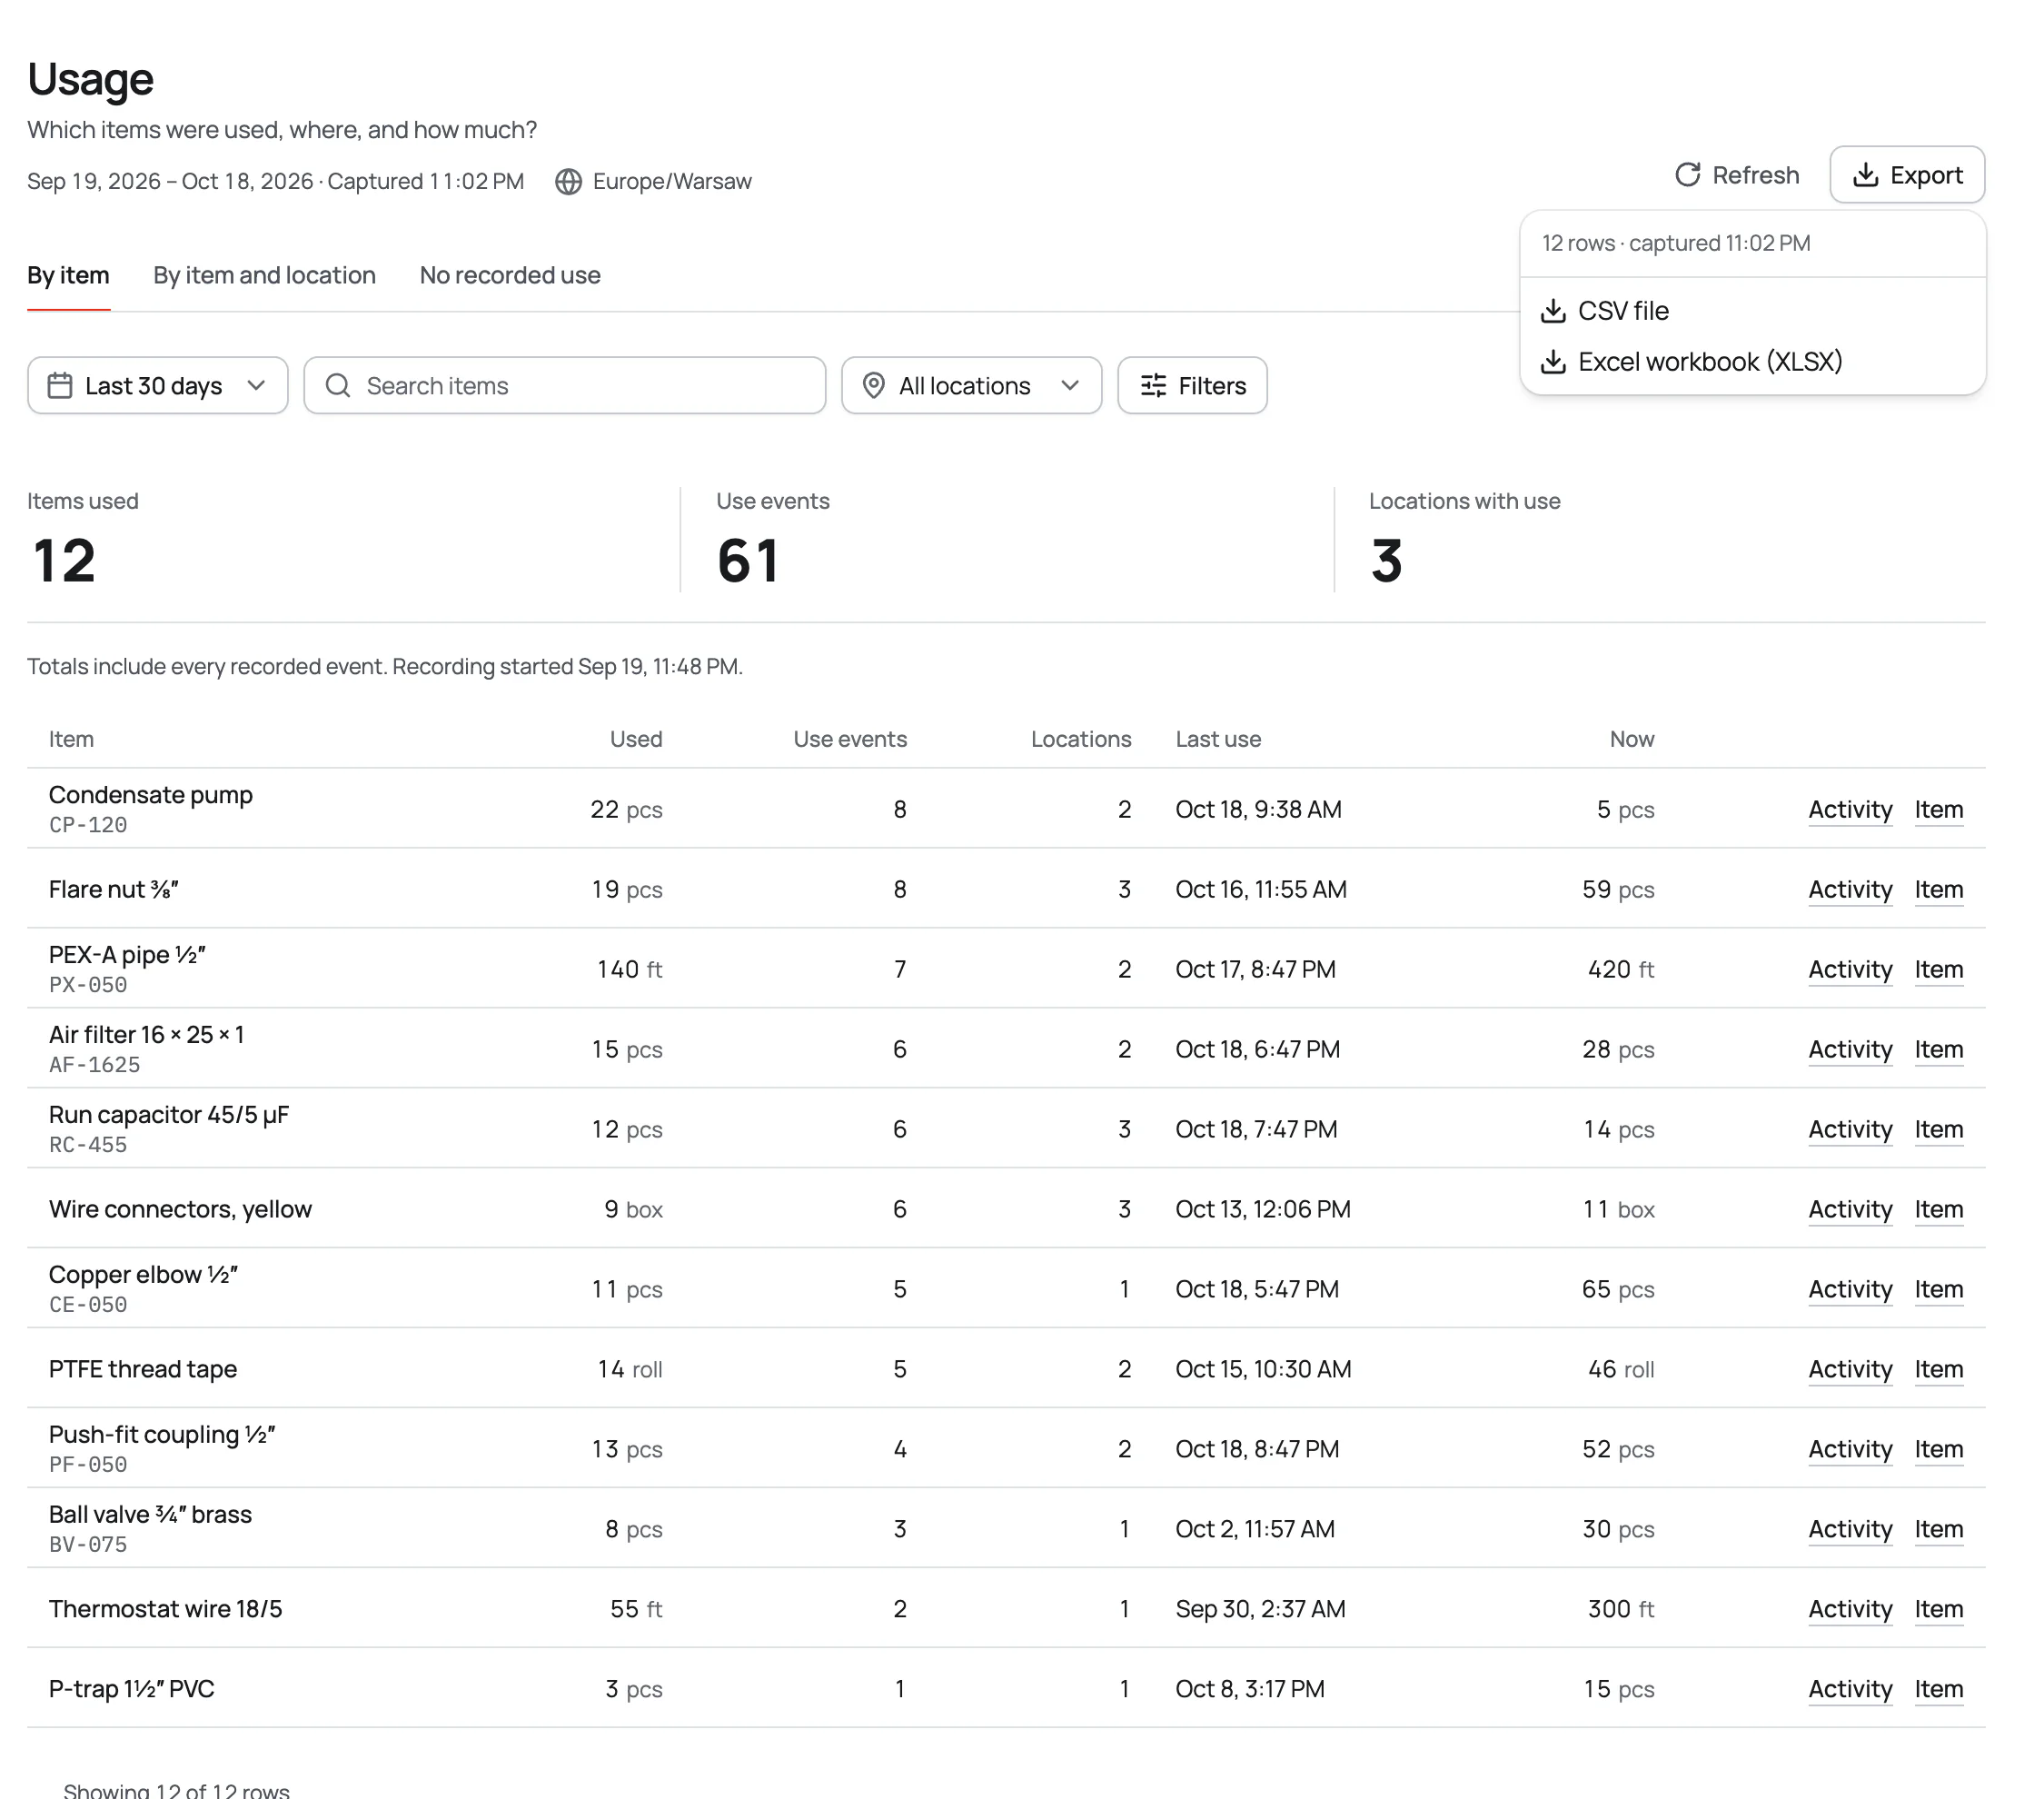Expand the All locations dropdown chevron
2044x1799 pixels.
pyautogui.click(x=1070, y=386)
